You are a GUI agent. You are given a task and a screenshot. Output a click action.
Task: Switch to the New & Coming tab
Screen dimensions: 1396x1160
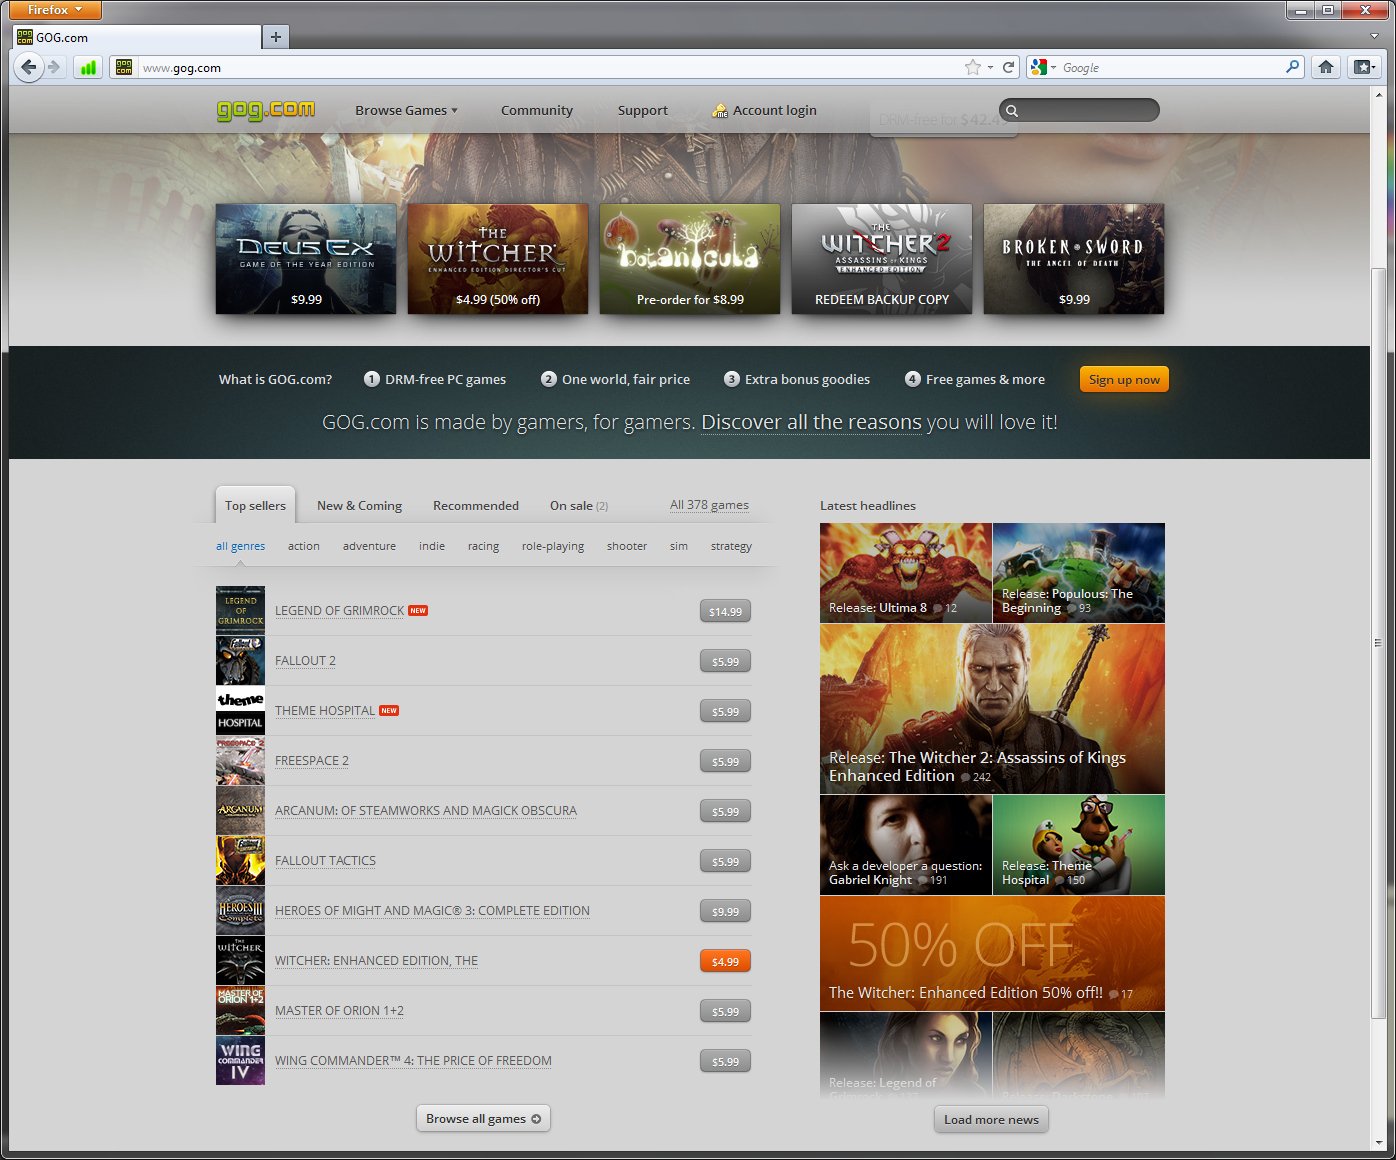359,505
